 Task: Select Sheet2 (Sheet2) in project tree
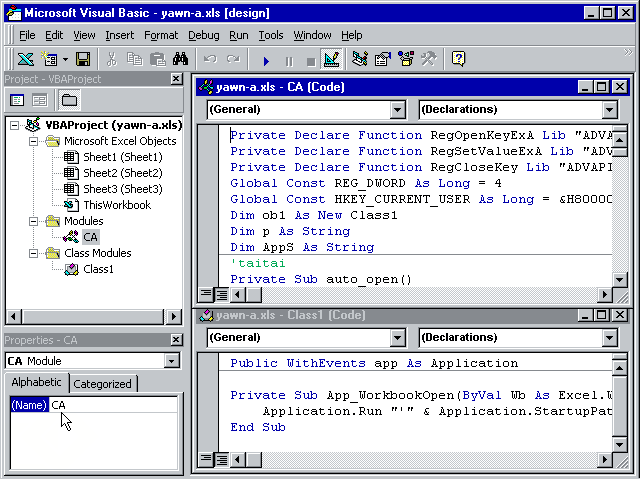click(122, 173)
